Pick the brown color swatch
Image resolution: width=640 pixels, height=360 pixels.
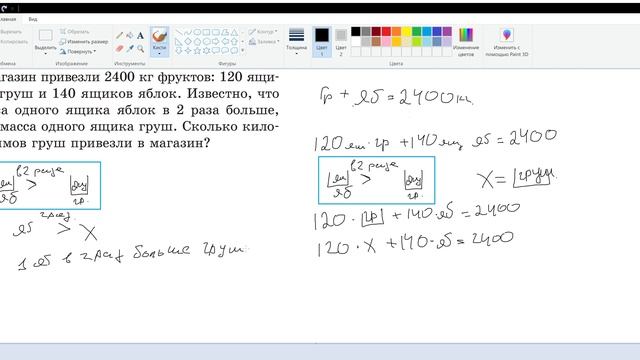click(376, 41)
